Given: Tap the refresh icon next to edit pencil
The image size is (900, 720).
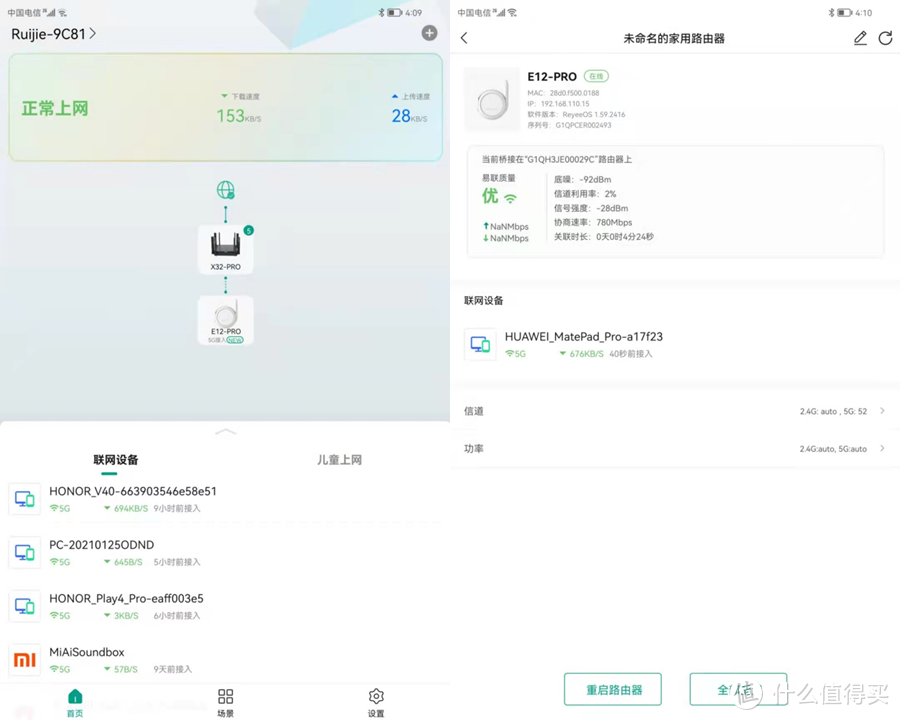Looking at the screenshot, I should tap(886, 38).
